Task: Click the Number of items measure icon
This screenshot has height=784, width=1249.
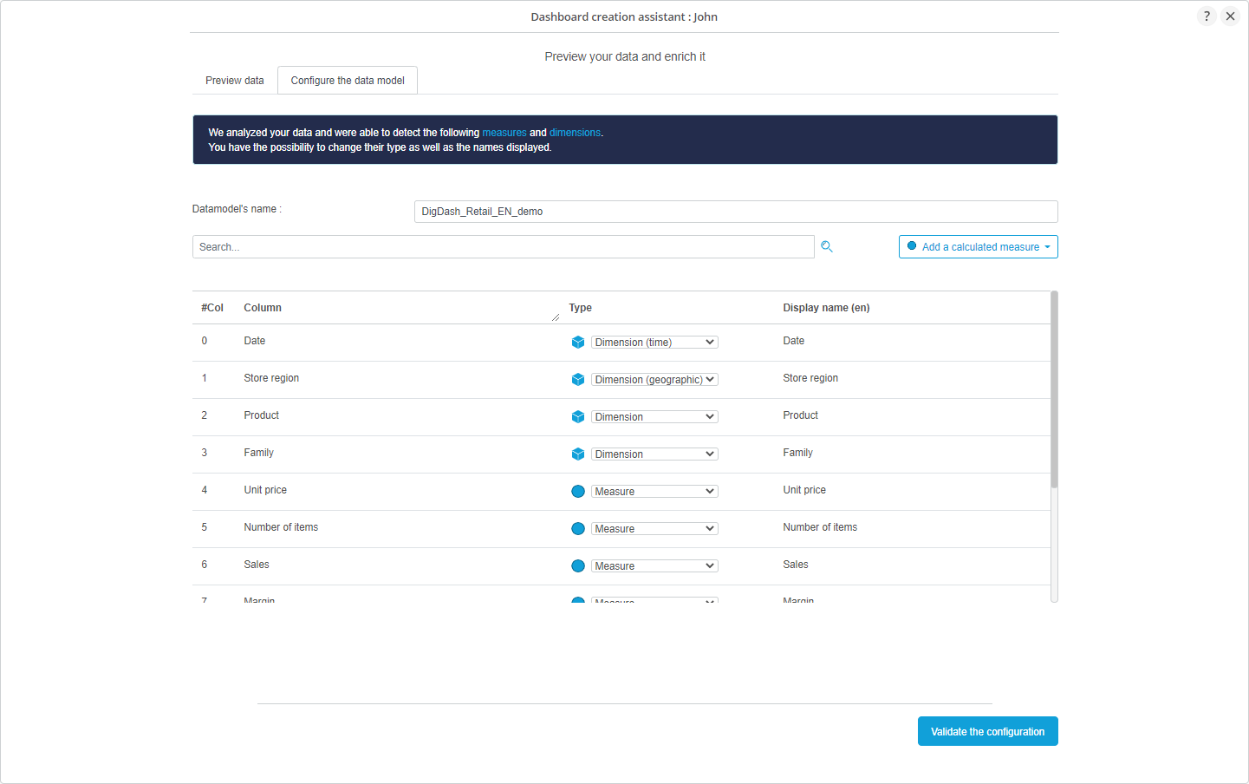Action: coord(578,528)
